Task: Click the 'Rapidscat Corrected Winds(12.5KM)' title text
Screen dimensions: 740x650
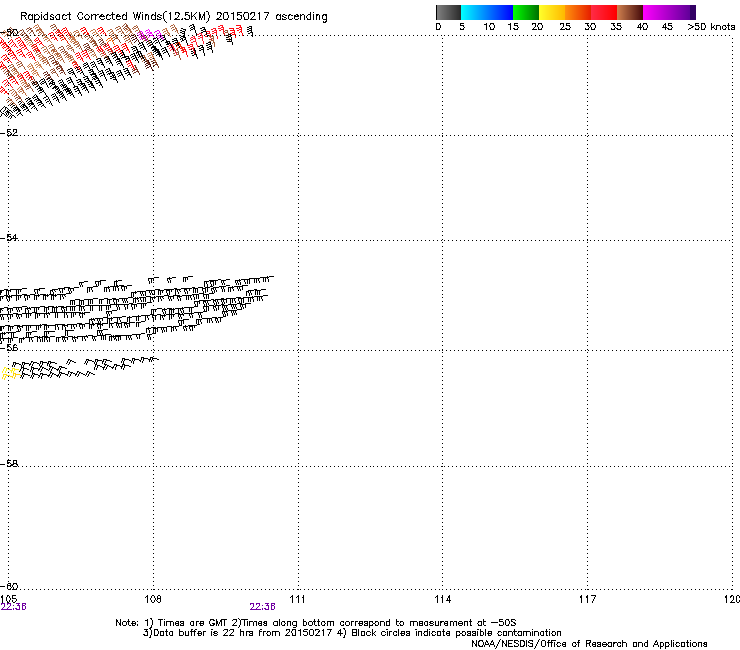Action: [115, 17]
